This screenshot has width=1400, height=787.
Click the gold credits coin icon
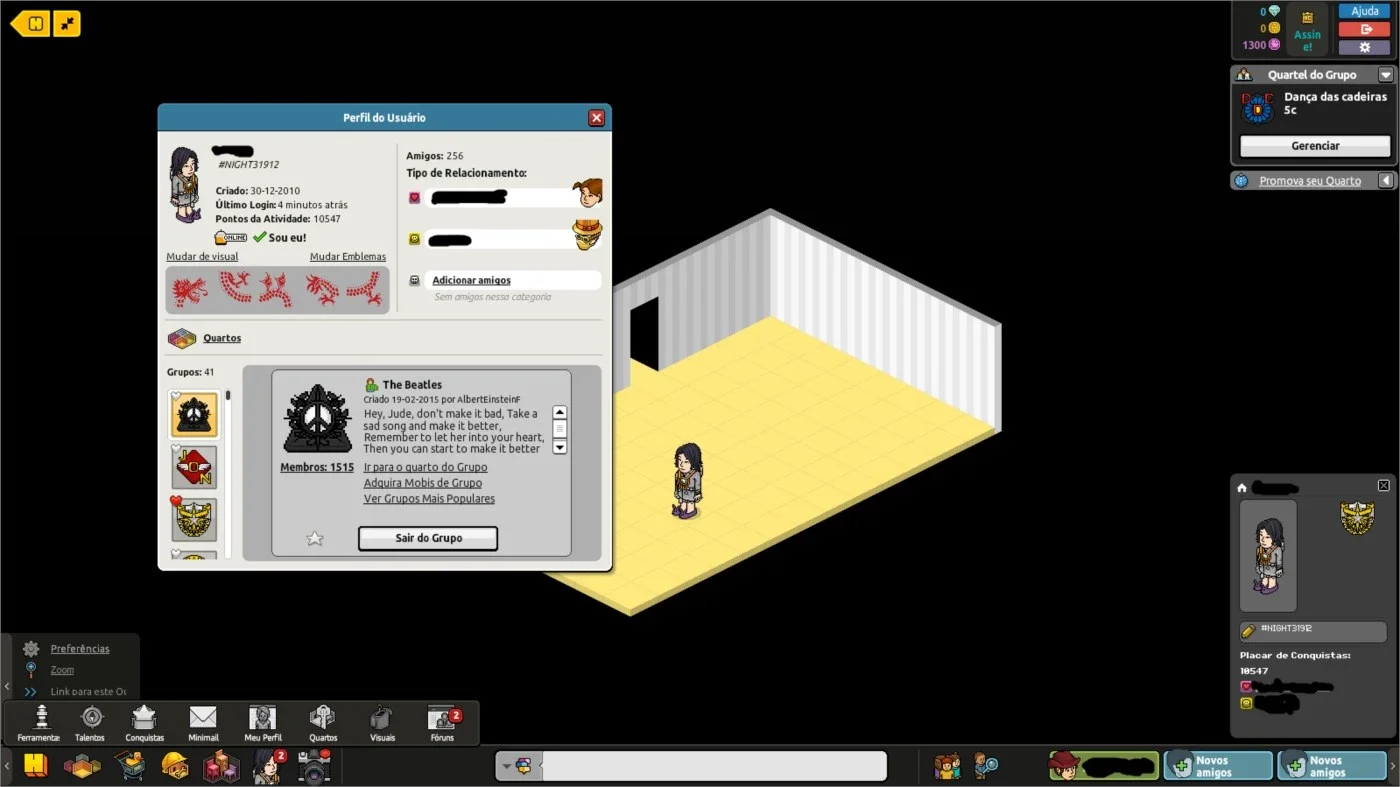coord(1274,28)
